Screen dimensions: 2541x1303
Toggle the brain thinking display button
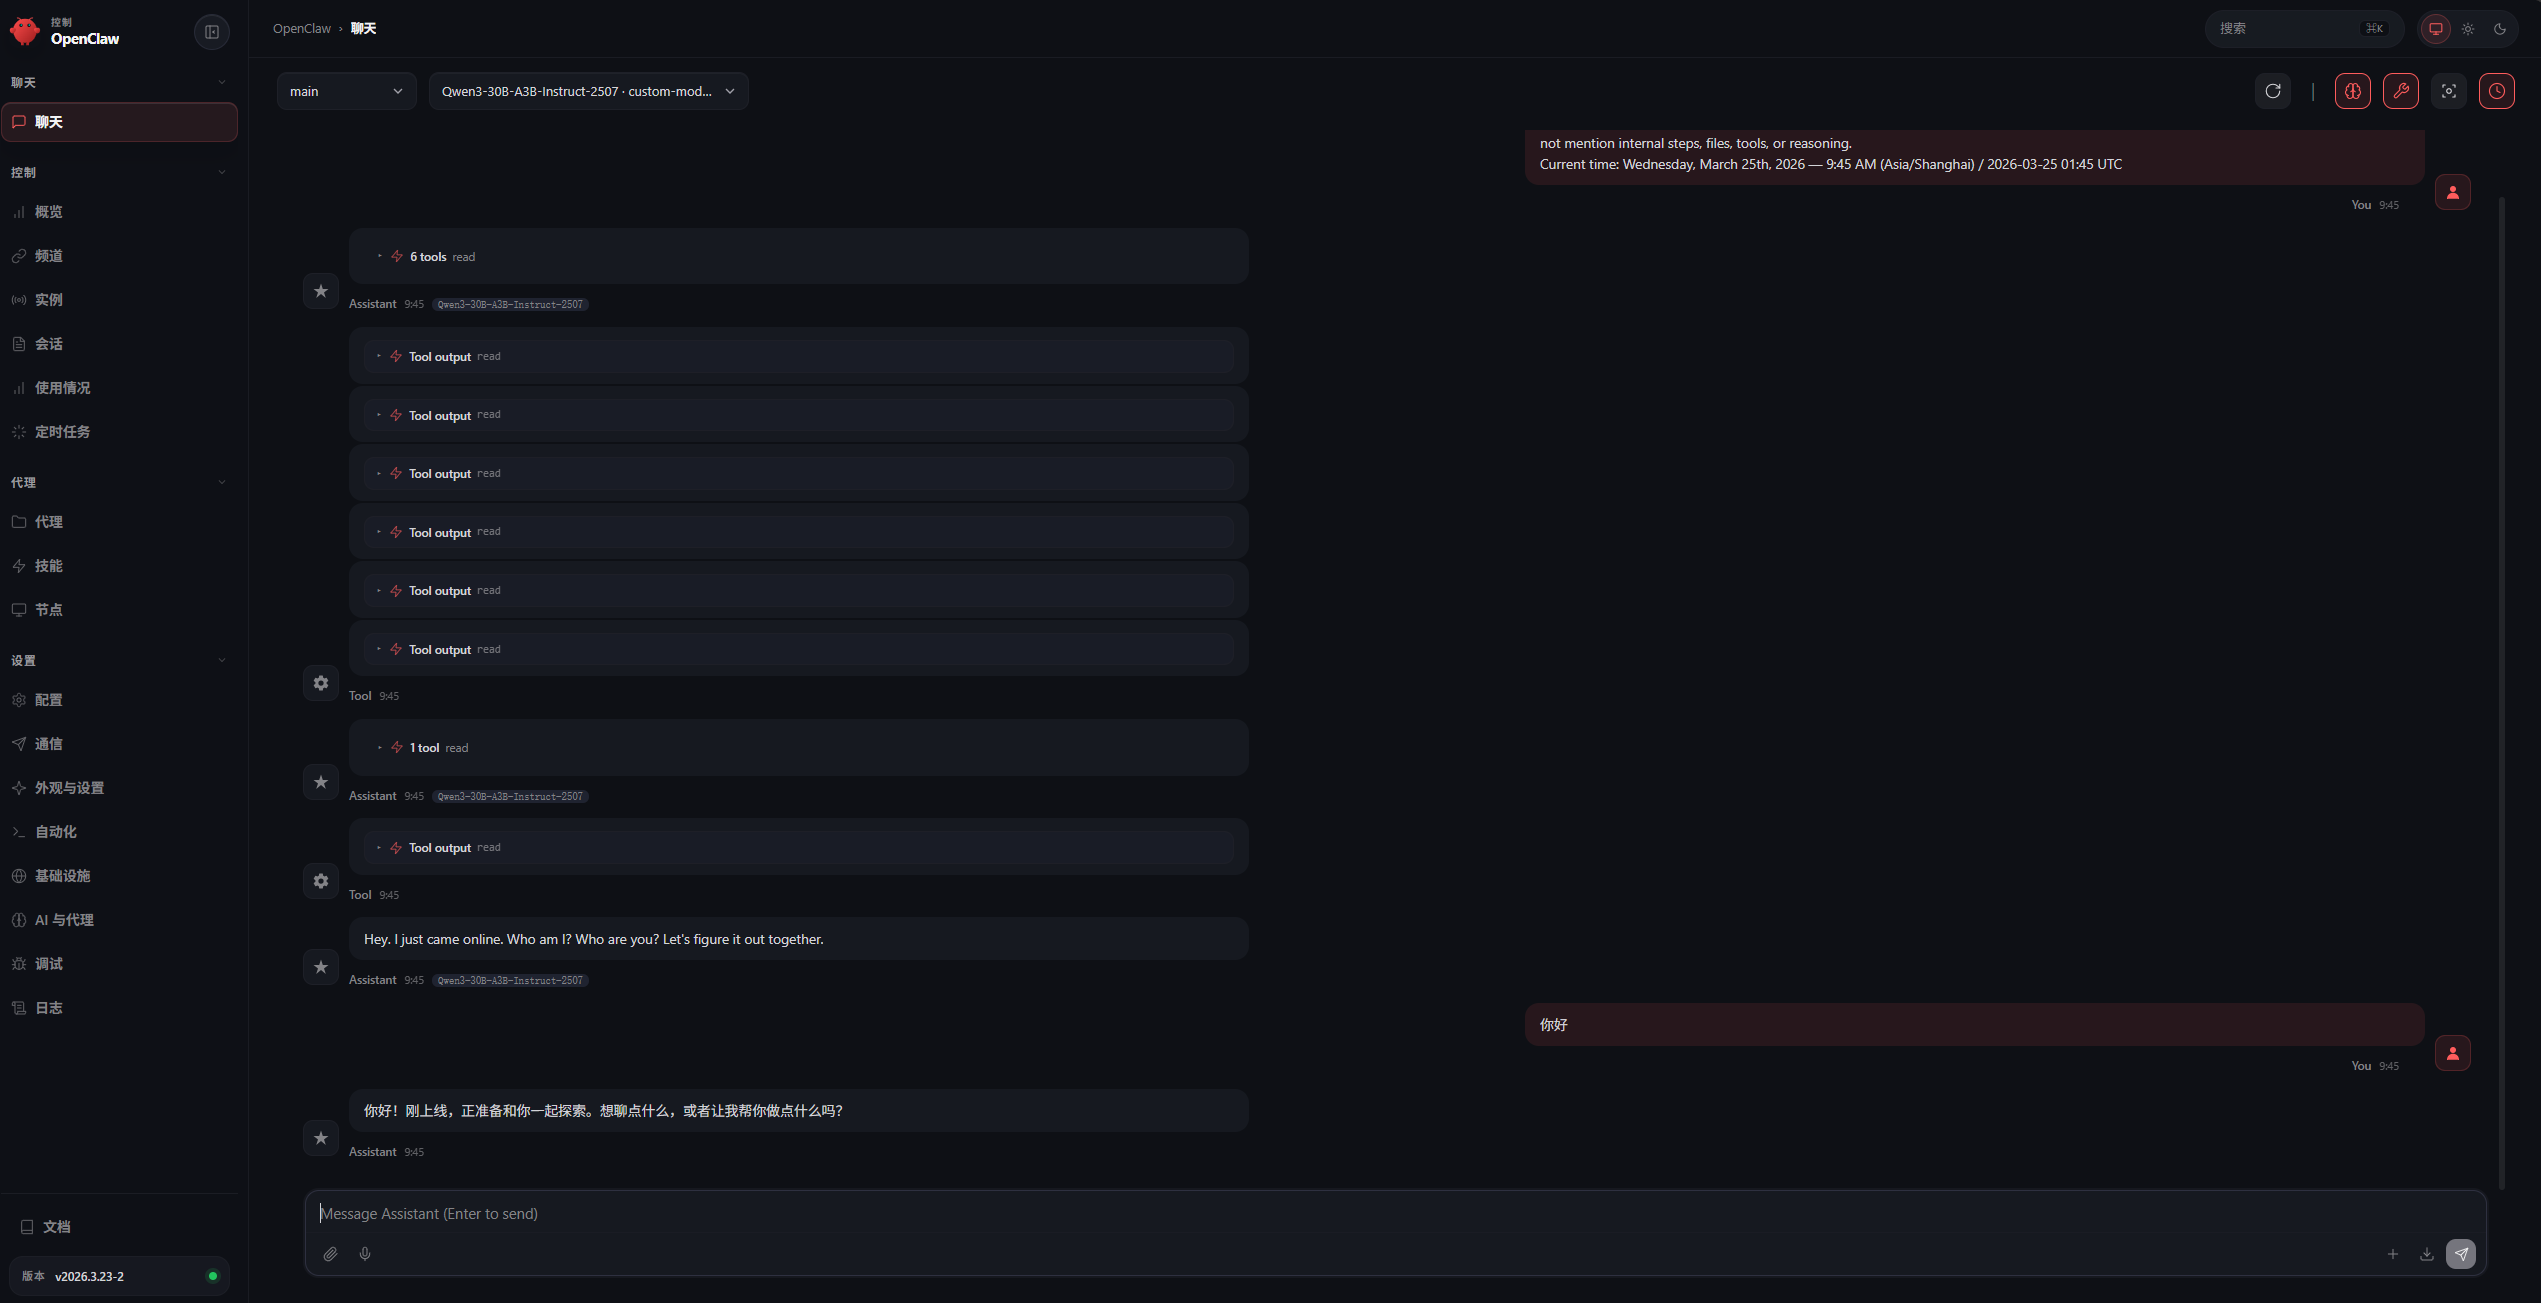2352,91
